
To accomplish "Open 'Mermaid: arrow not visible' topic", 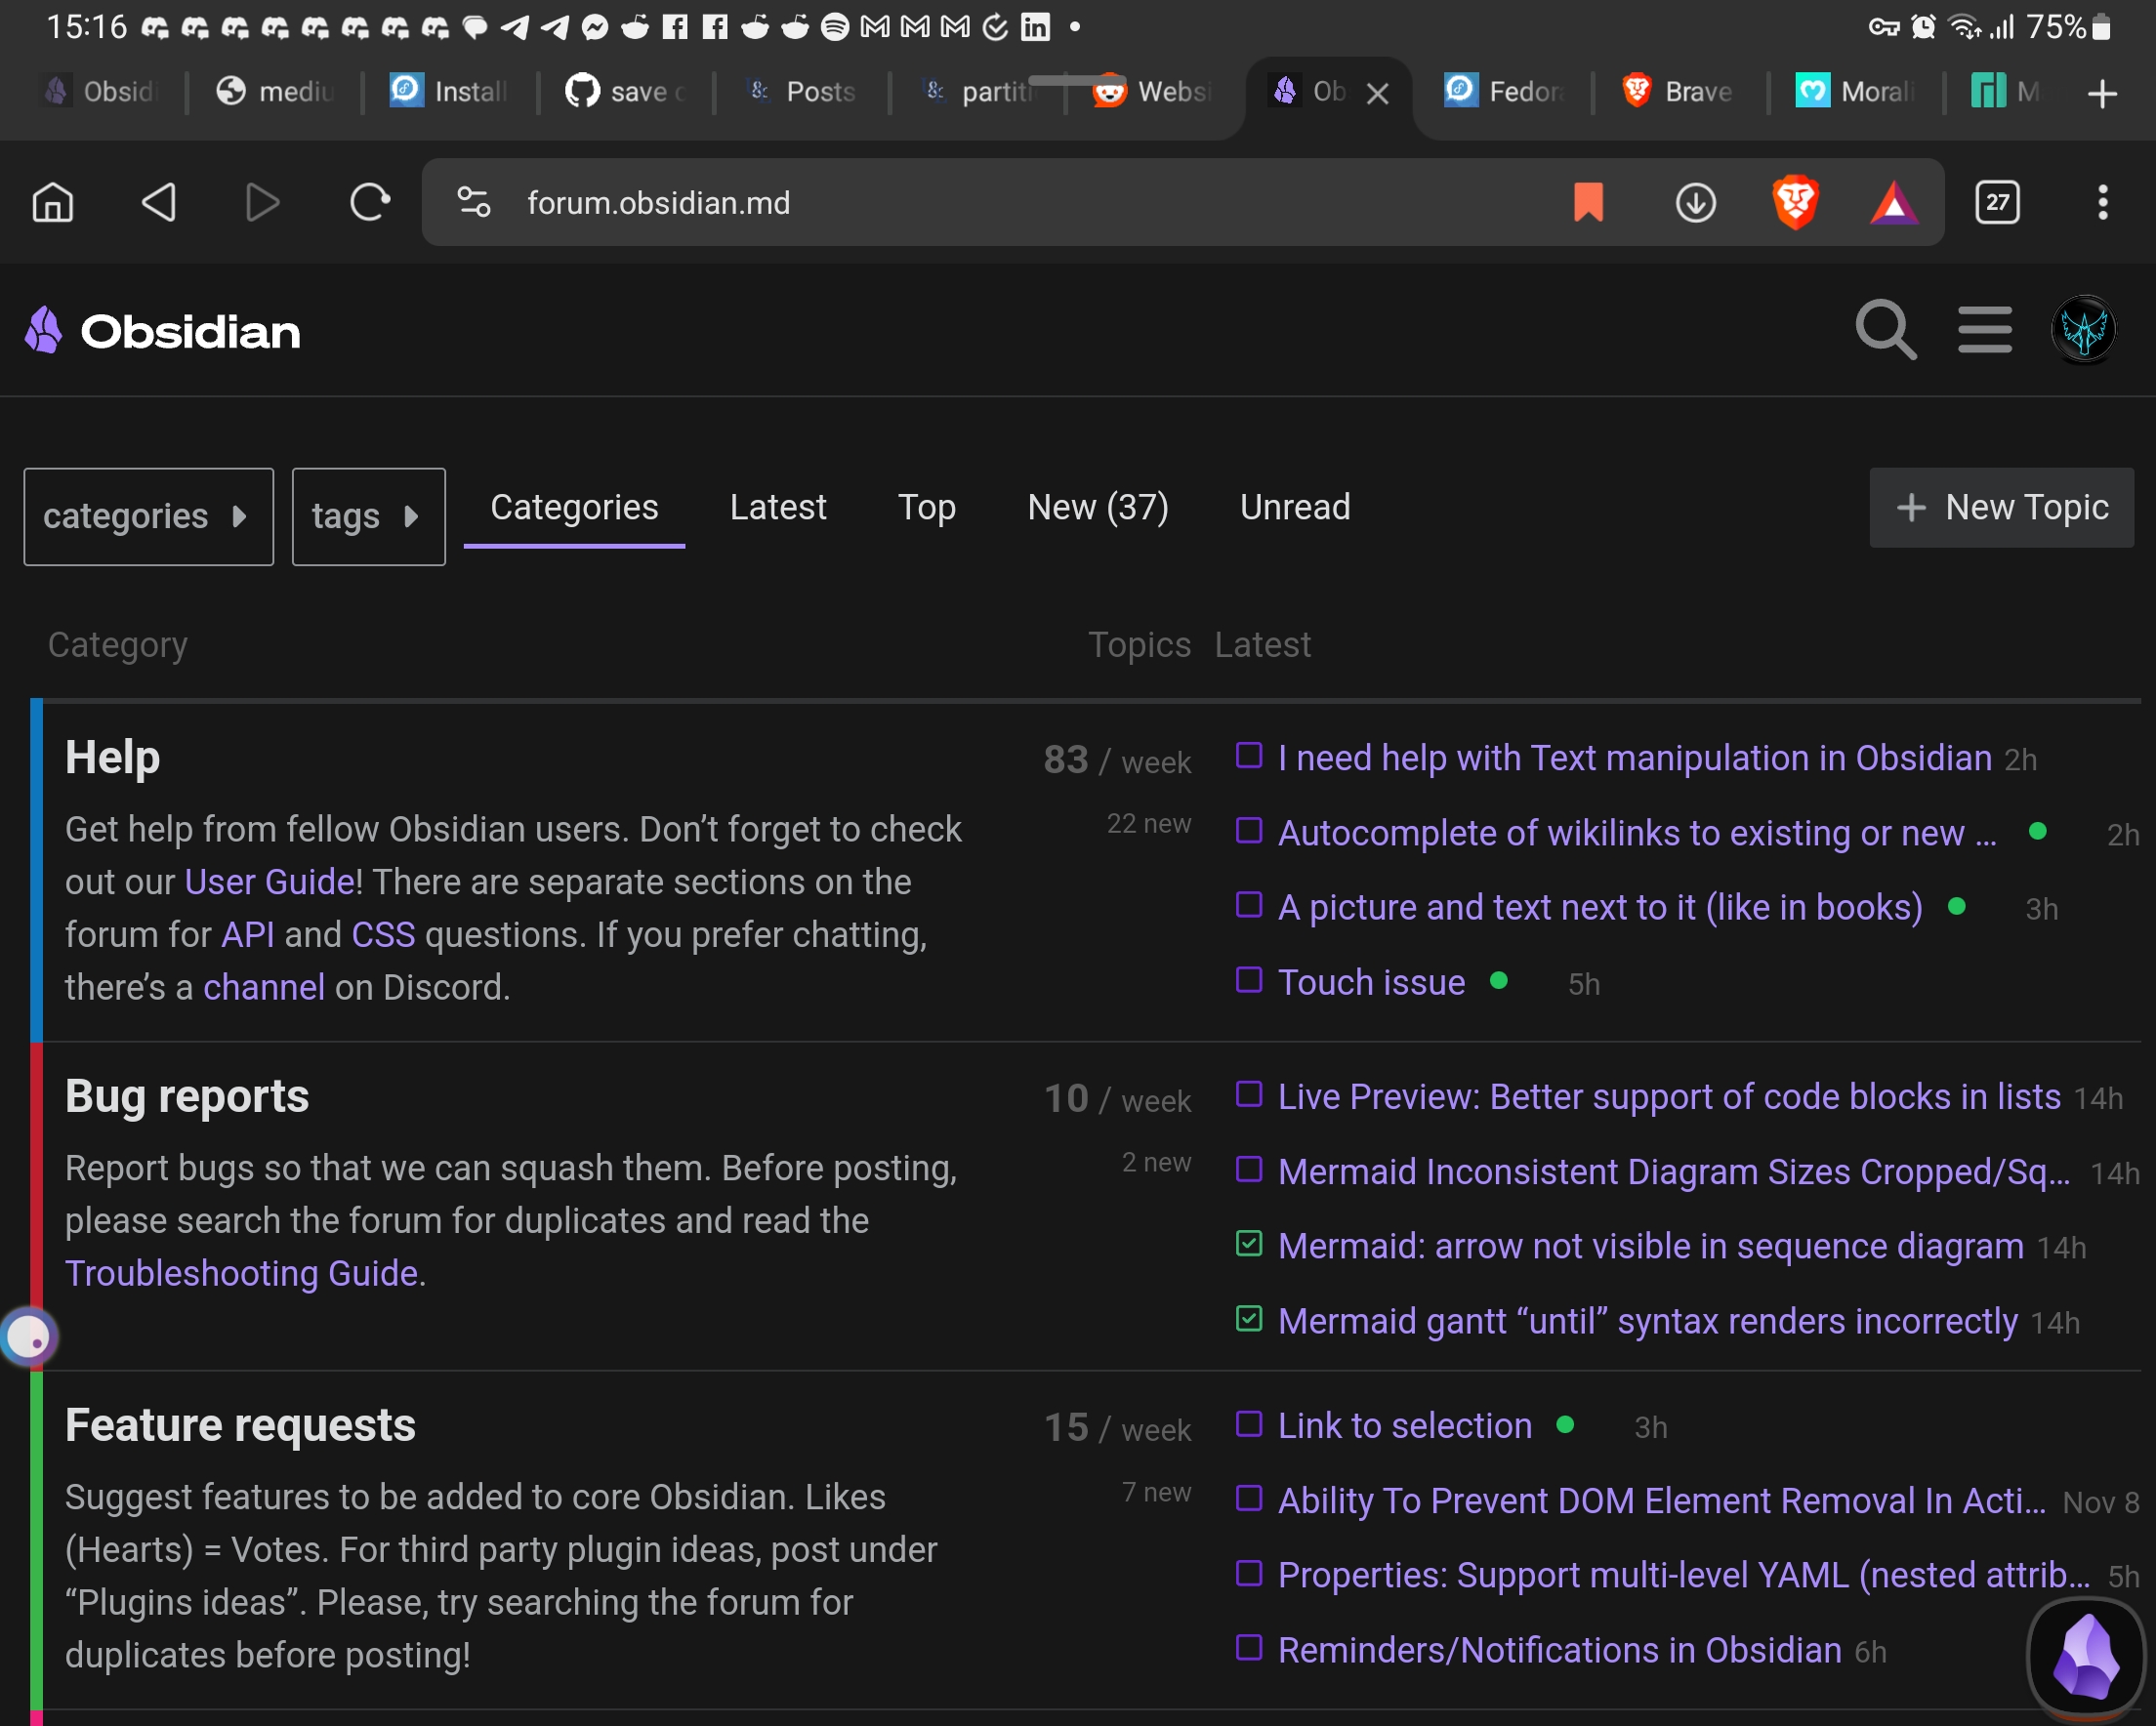I will [x=1651, y=1246].
